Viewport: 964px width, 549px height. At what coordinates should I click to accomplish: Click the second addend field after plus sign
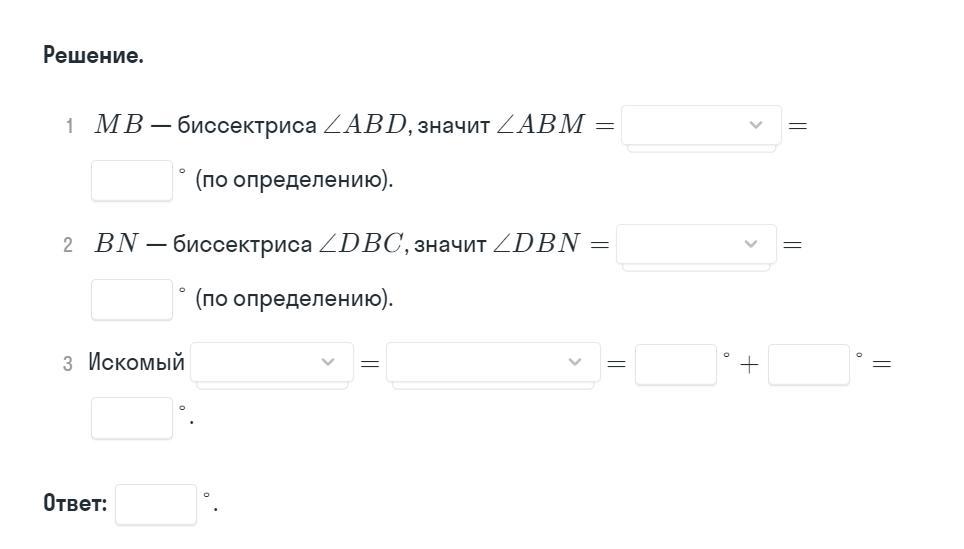tap(808, 364)
